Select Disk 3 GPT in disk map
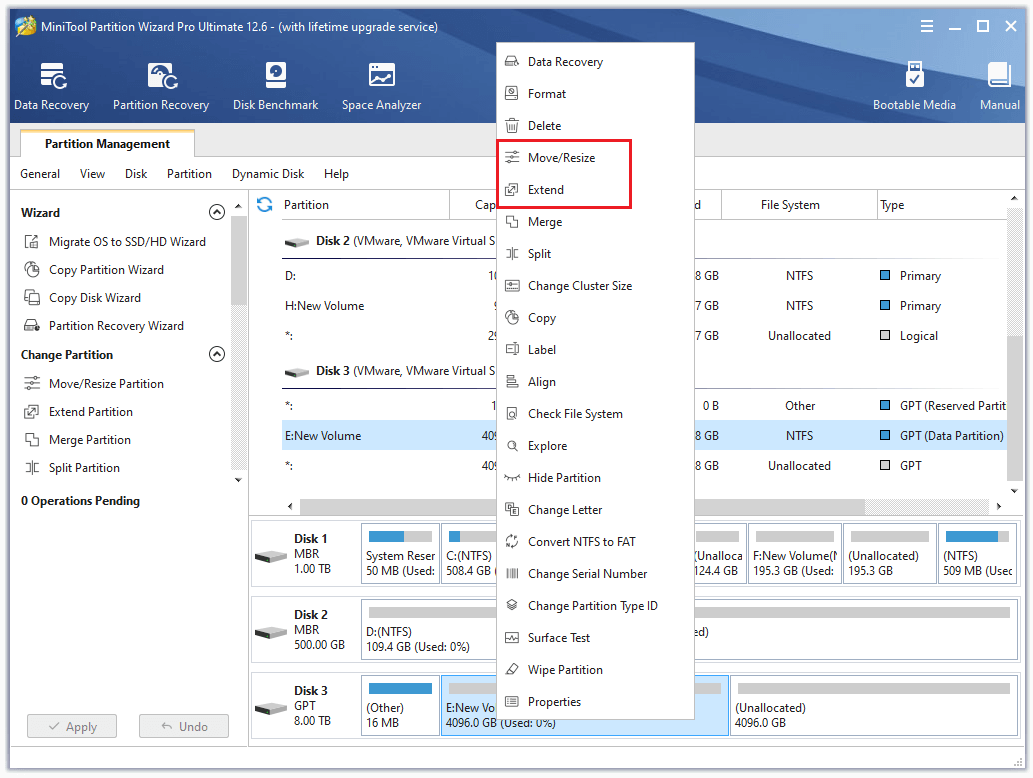This screenshot has height=778, width=1033. coord(306,705)
